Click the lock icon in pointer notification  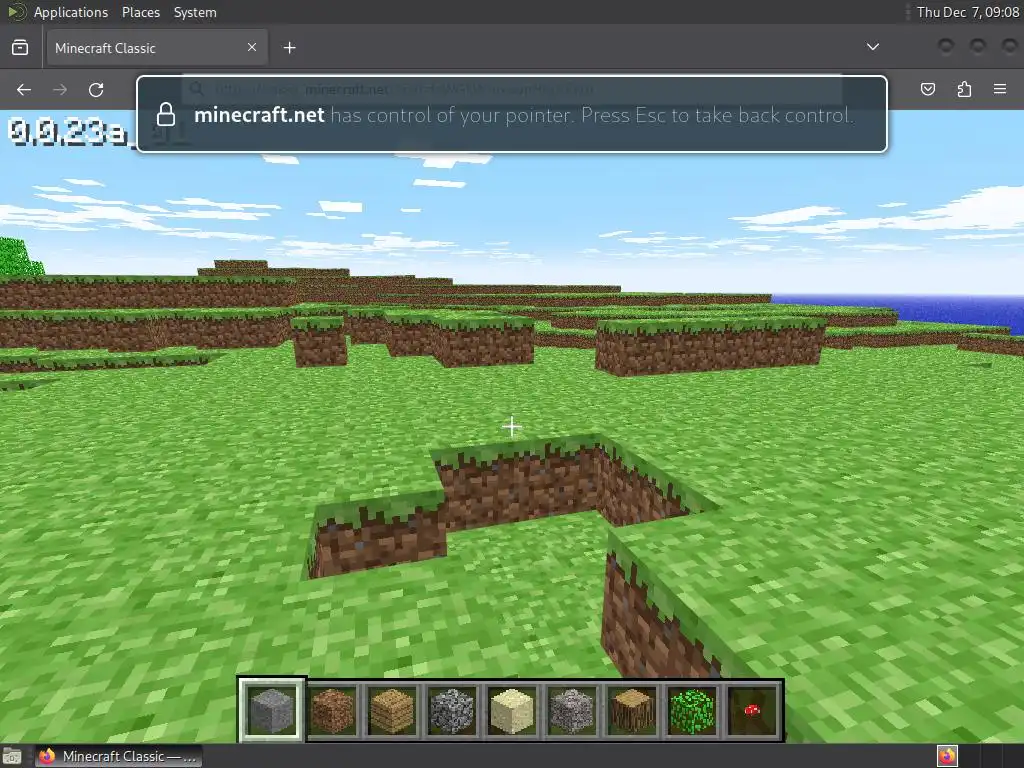[x=166, y=115]
